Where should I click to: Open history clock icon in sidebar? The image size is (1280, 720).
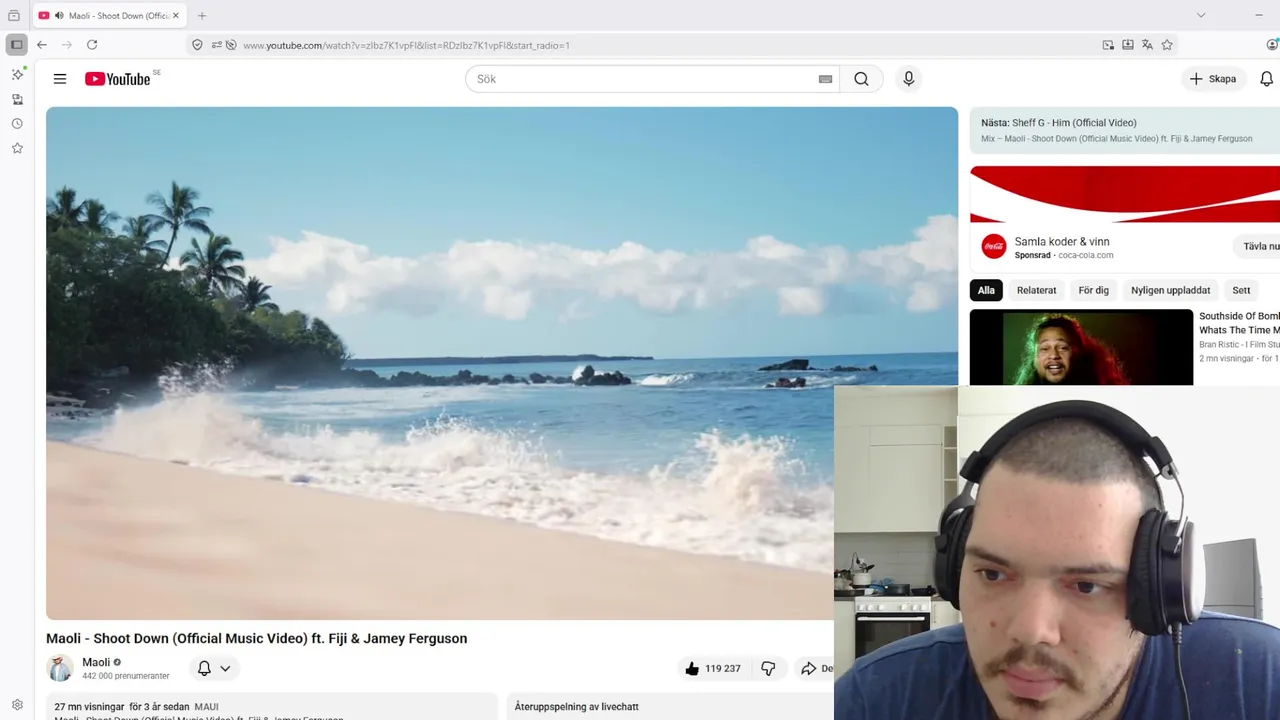tap(17, 124)
